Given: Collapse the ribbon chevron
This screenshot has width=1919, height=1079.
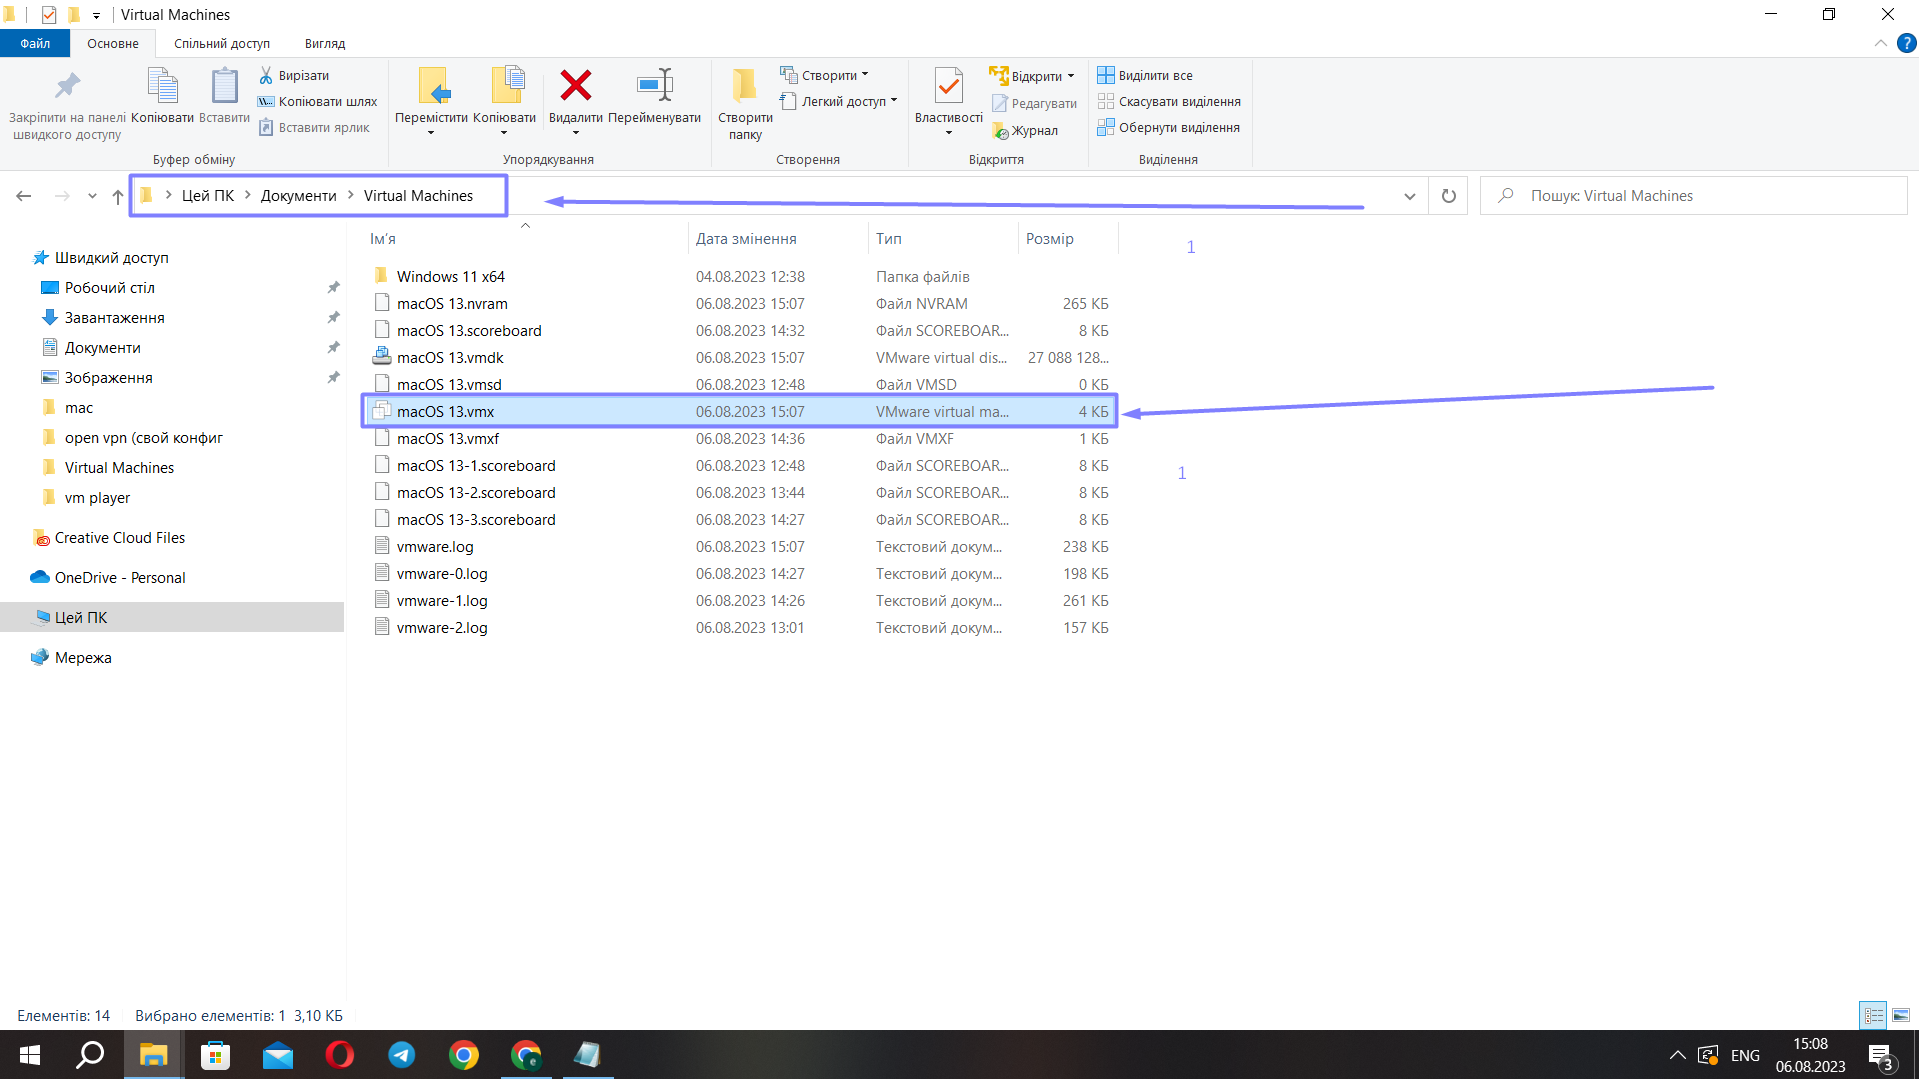Looking at the screenshot, I should (1880, 43).
